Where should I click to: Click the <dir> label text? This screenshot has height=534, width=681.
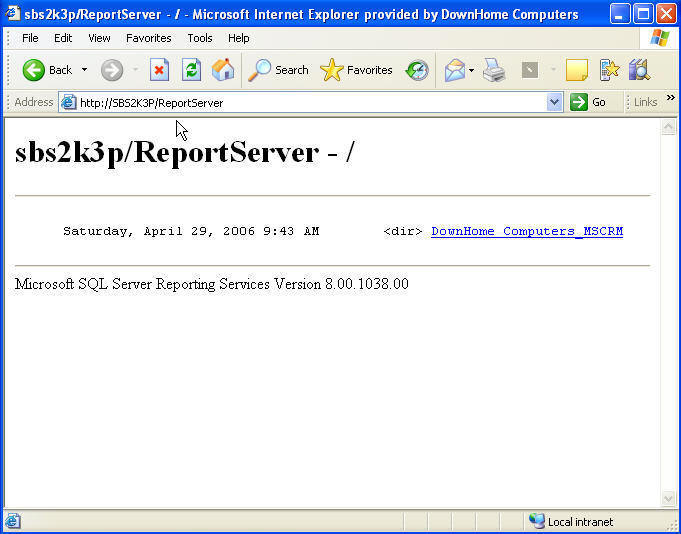tap(403, 231)
